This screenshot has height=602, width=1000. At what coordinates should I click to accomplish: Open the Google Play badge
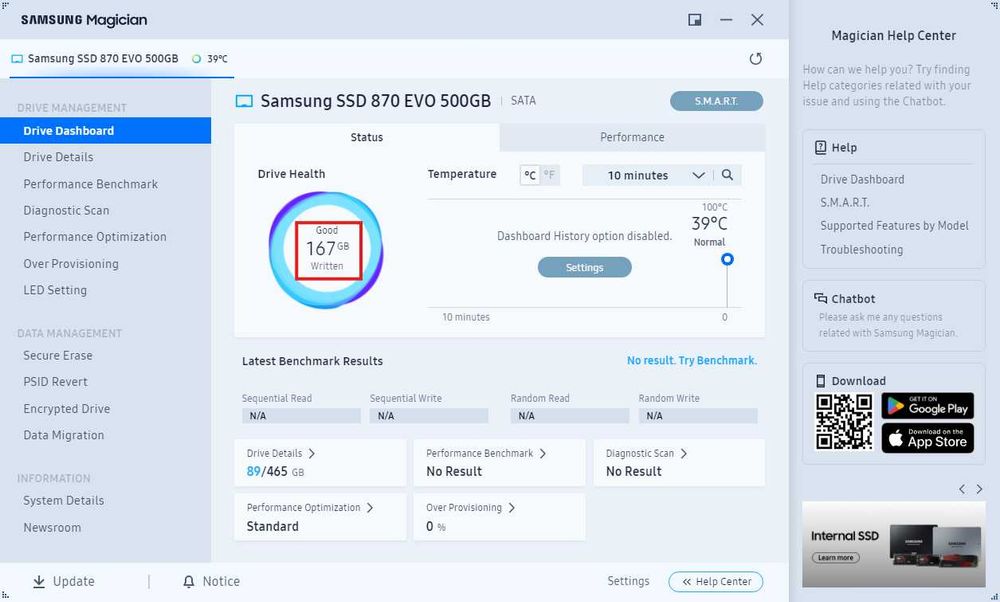coord(927,406)
